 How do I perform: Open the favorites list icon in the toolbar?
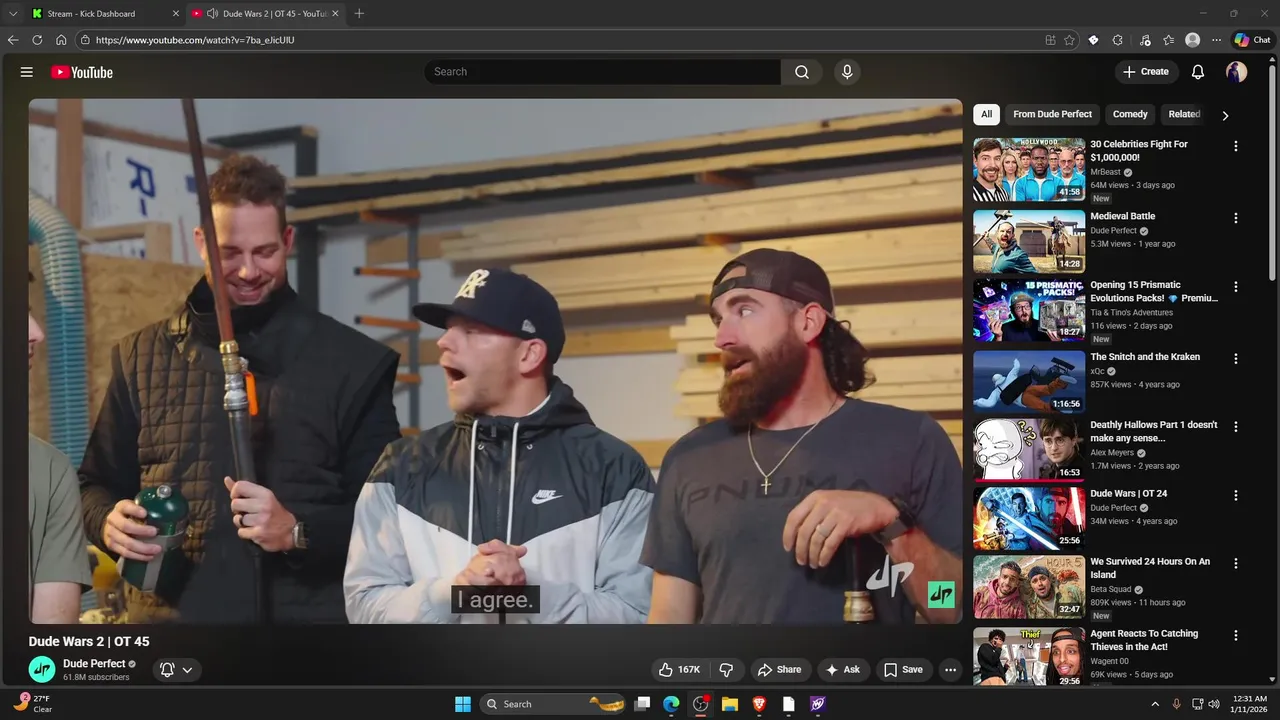(x=1168, y=40)
